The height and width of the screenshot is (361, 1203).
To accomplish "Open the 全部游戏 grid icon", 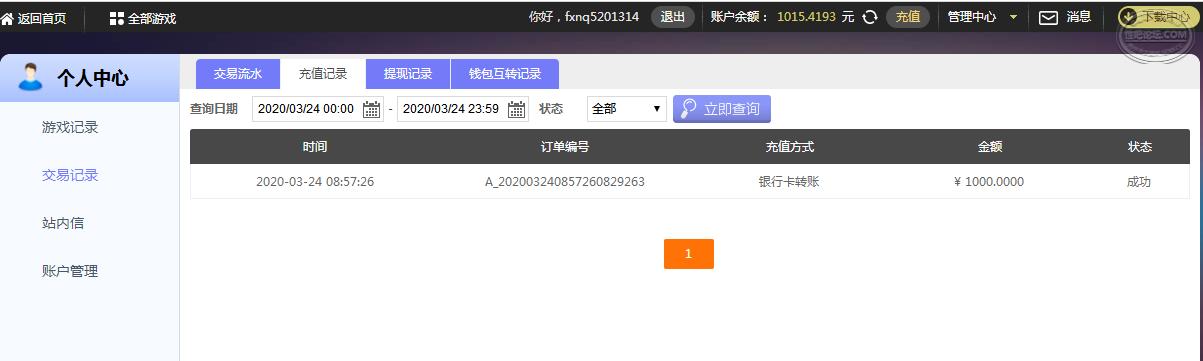I will click(117, 18).
